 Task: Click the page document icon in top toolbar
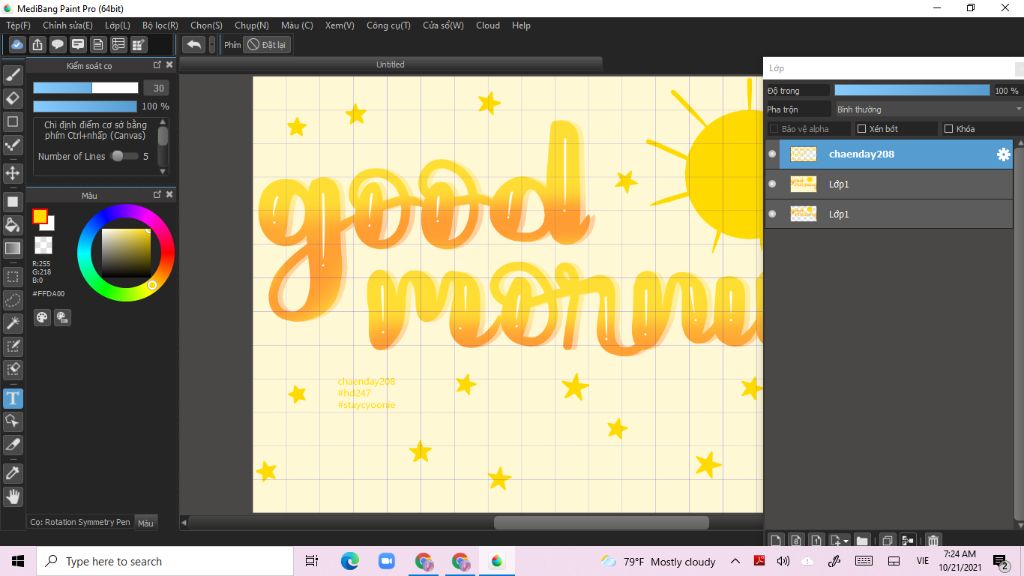(x=98, y=44)
